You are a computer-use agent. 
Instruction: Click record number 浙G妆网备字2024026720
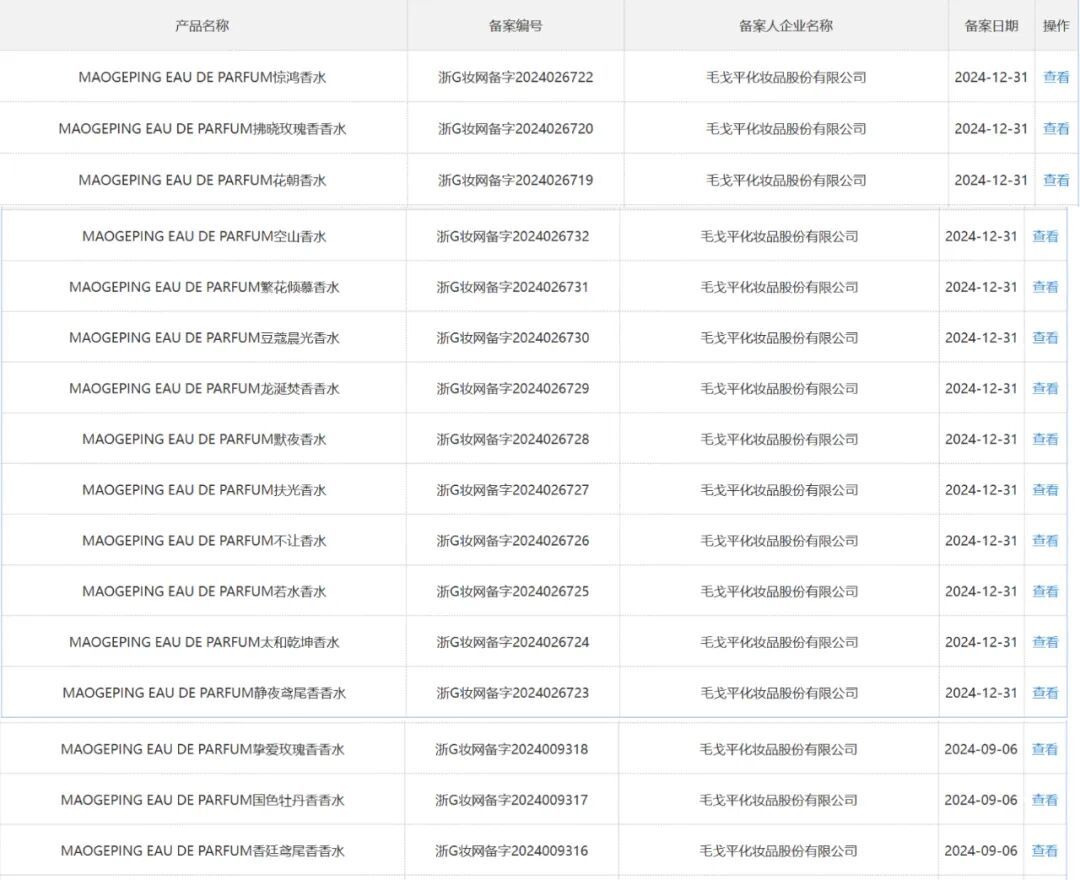[515, 128]
